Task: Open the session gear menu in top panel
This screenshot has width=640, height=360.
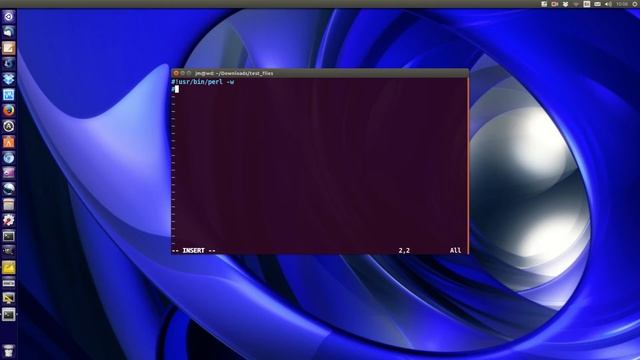Action: click(x=636, y=4)
